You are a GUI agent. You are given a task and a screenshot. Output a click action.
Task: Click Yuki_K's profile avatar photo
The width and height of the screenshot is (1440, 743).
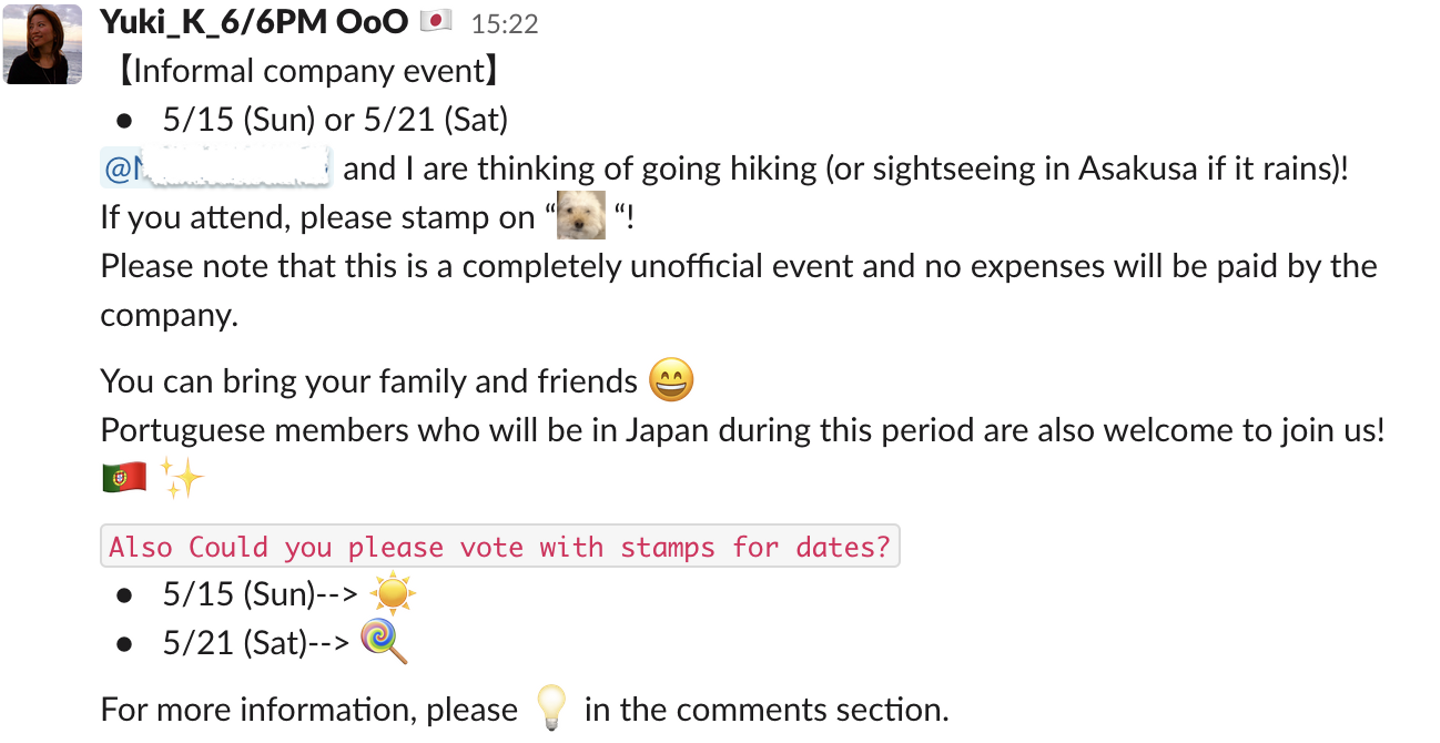(44, 44)
